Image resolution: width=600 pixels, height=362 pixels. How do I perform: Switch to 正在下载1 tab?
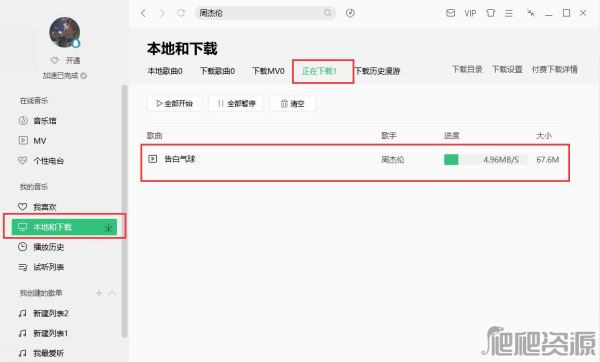[x=319, y=71]
